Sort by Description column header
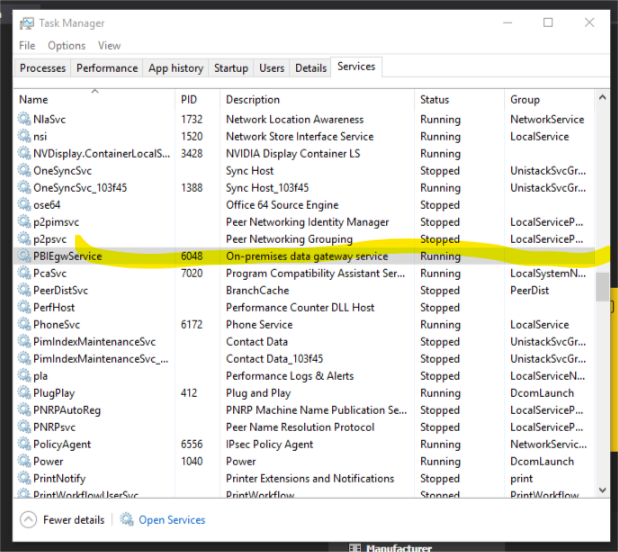Viewport: 618px width, 552px height. point(317,99)
